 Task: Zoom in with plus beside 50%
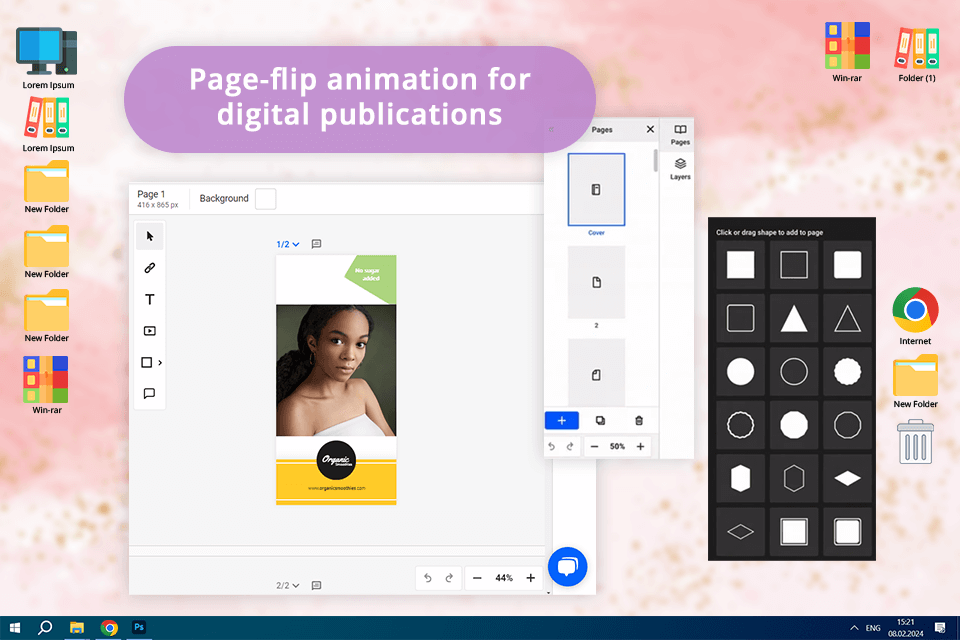pyautogui.click(x=640, y=446)
